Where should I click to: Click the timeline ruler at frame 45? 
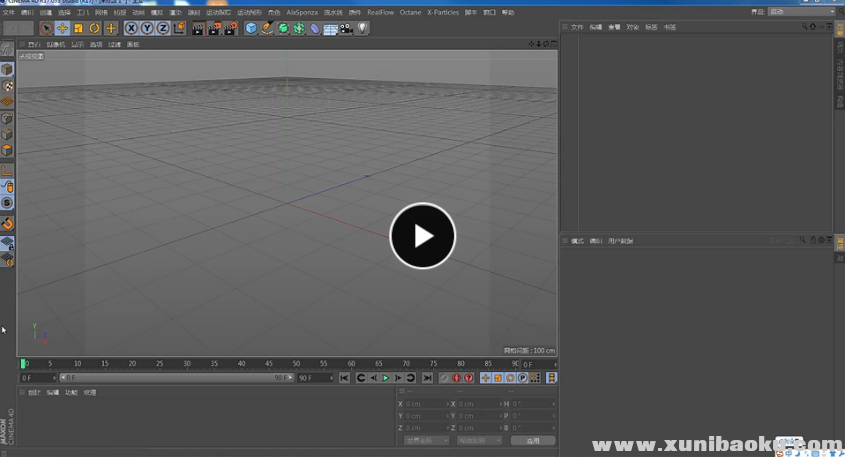[269, 364]
